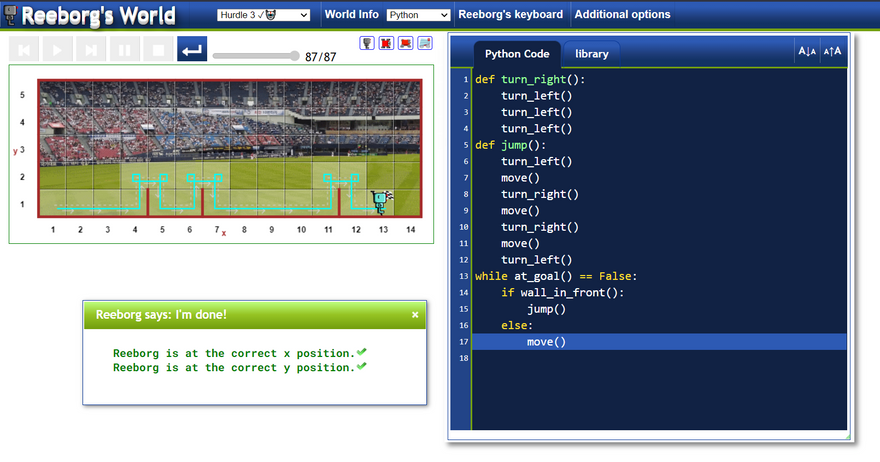The image size is (880, 462).
Task: Close the "Reeborg says" dialog
Action: 415,314
